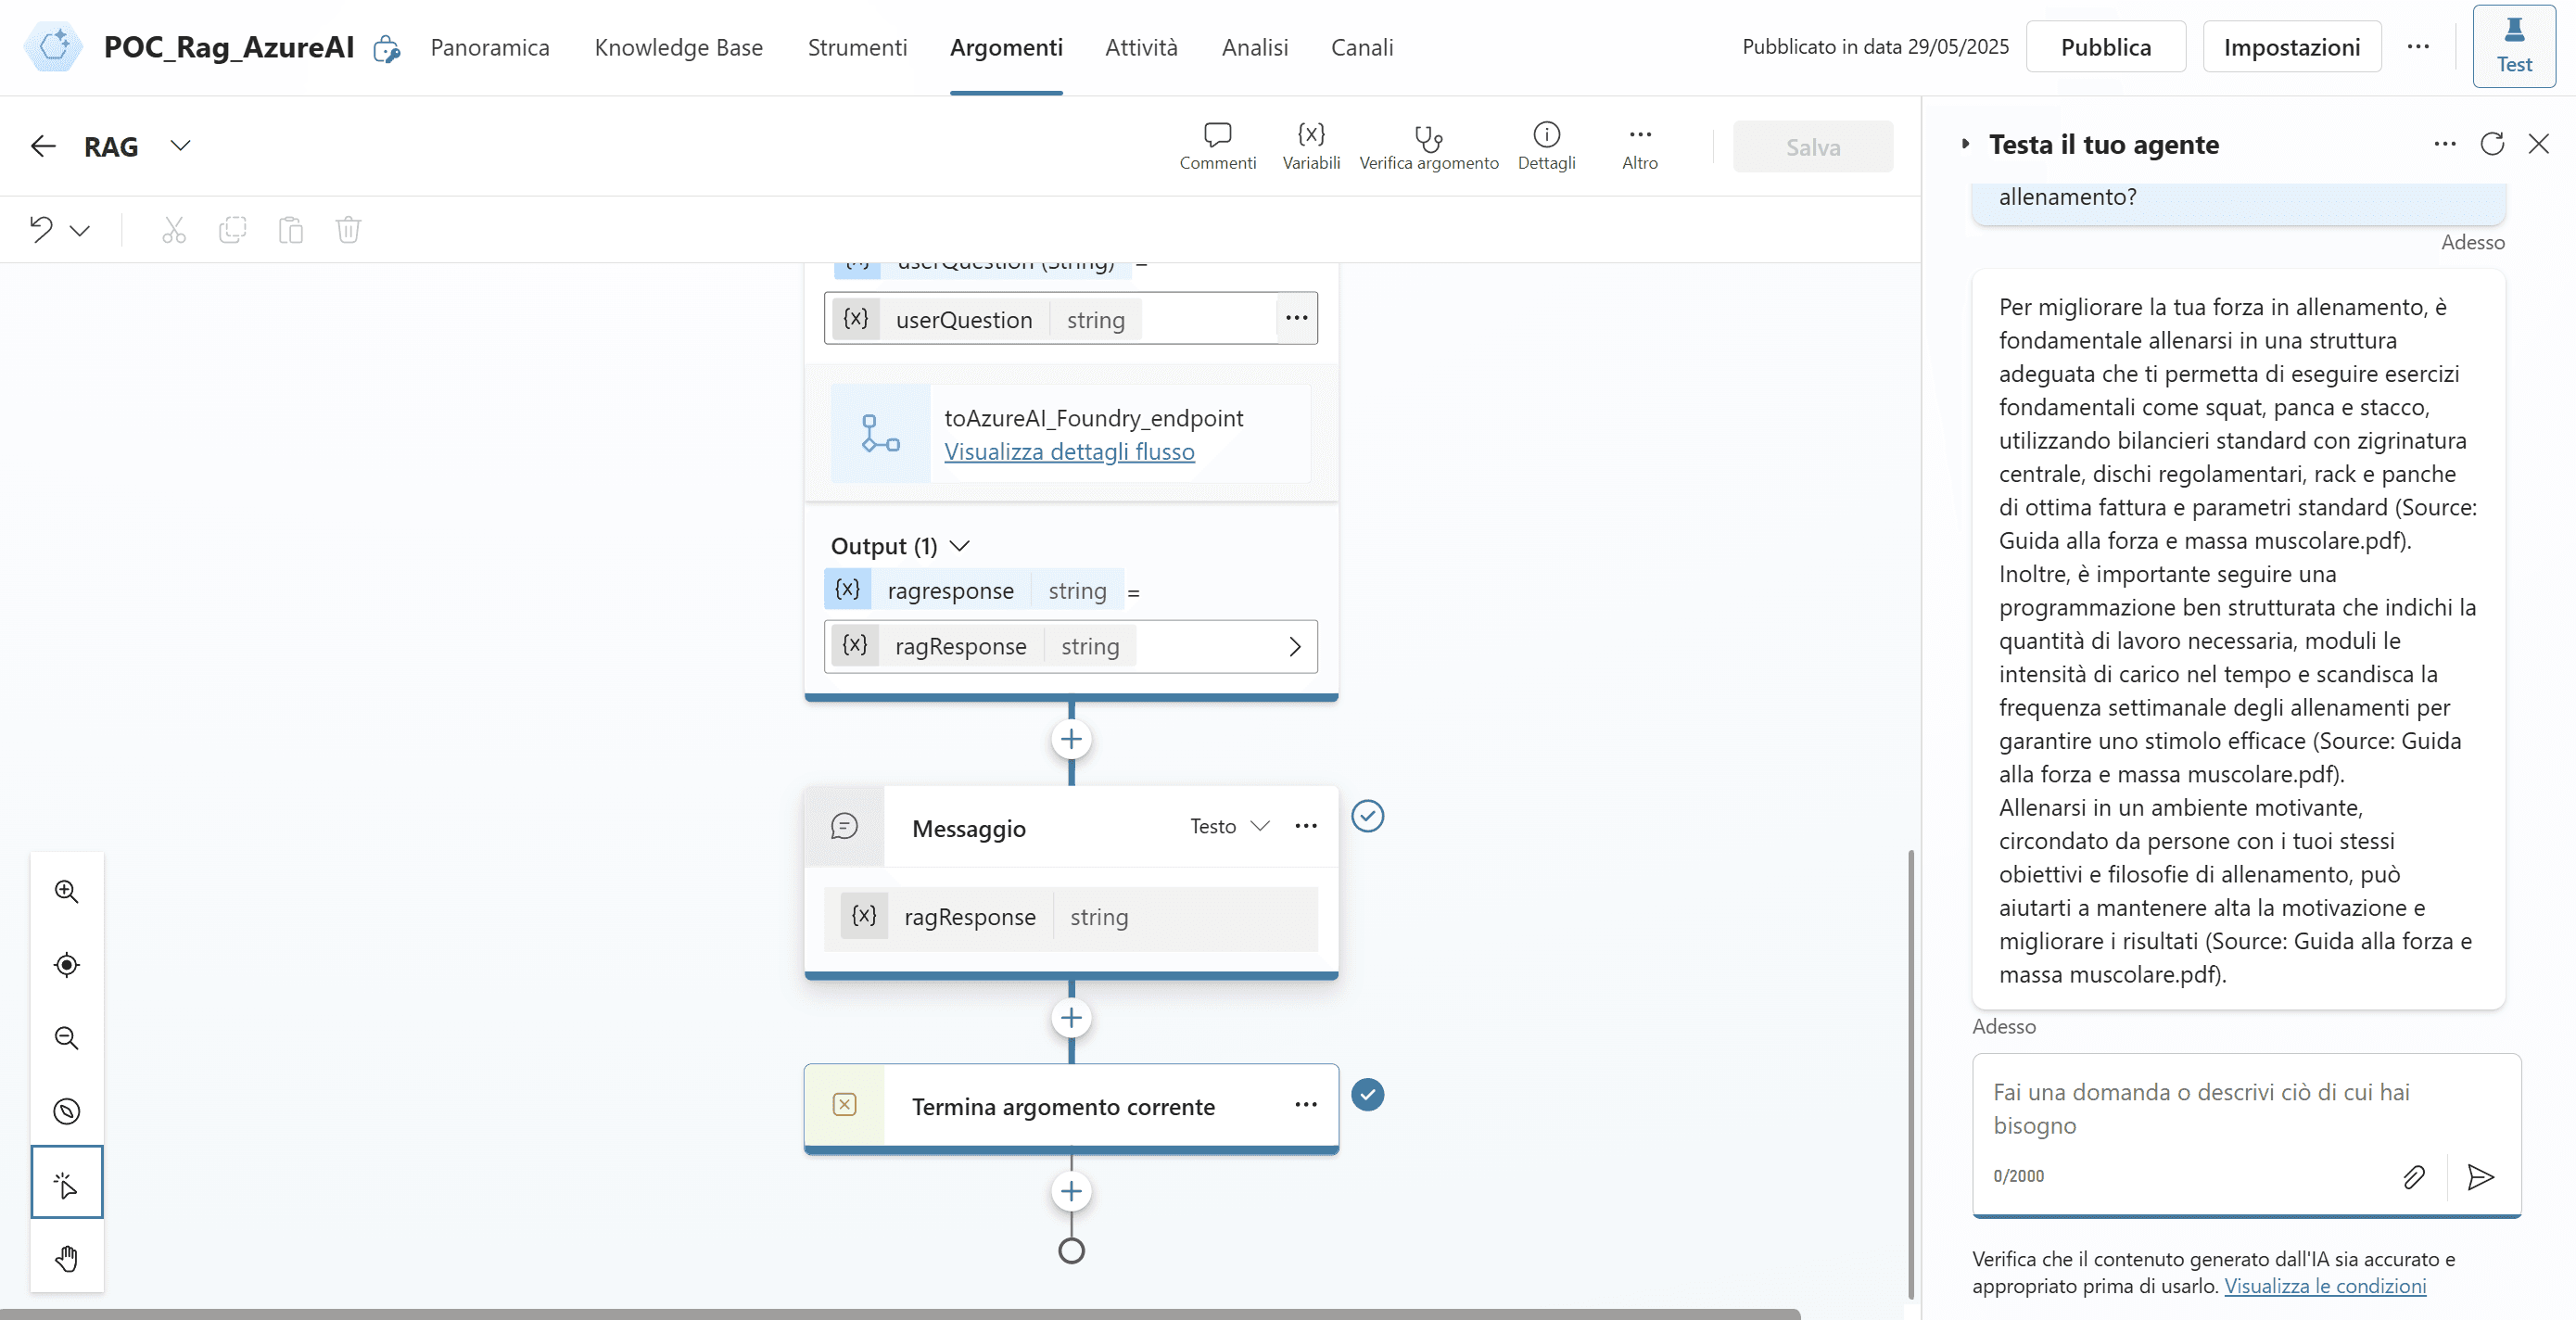2576x1320 pixels.
Task: Click the canvas horizontal scrollbar
Action: tap(900, 1313)
